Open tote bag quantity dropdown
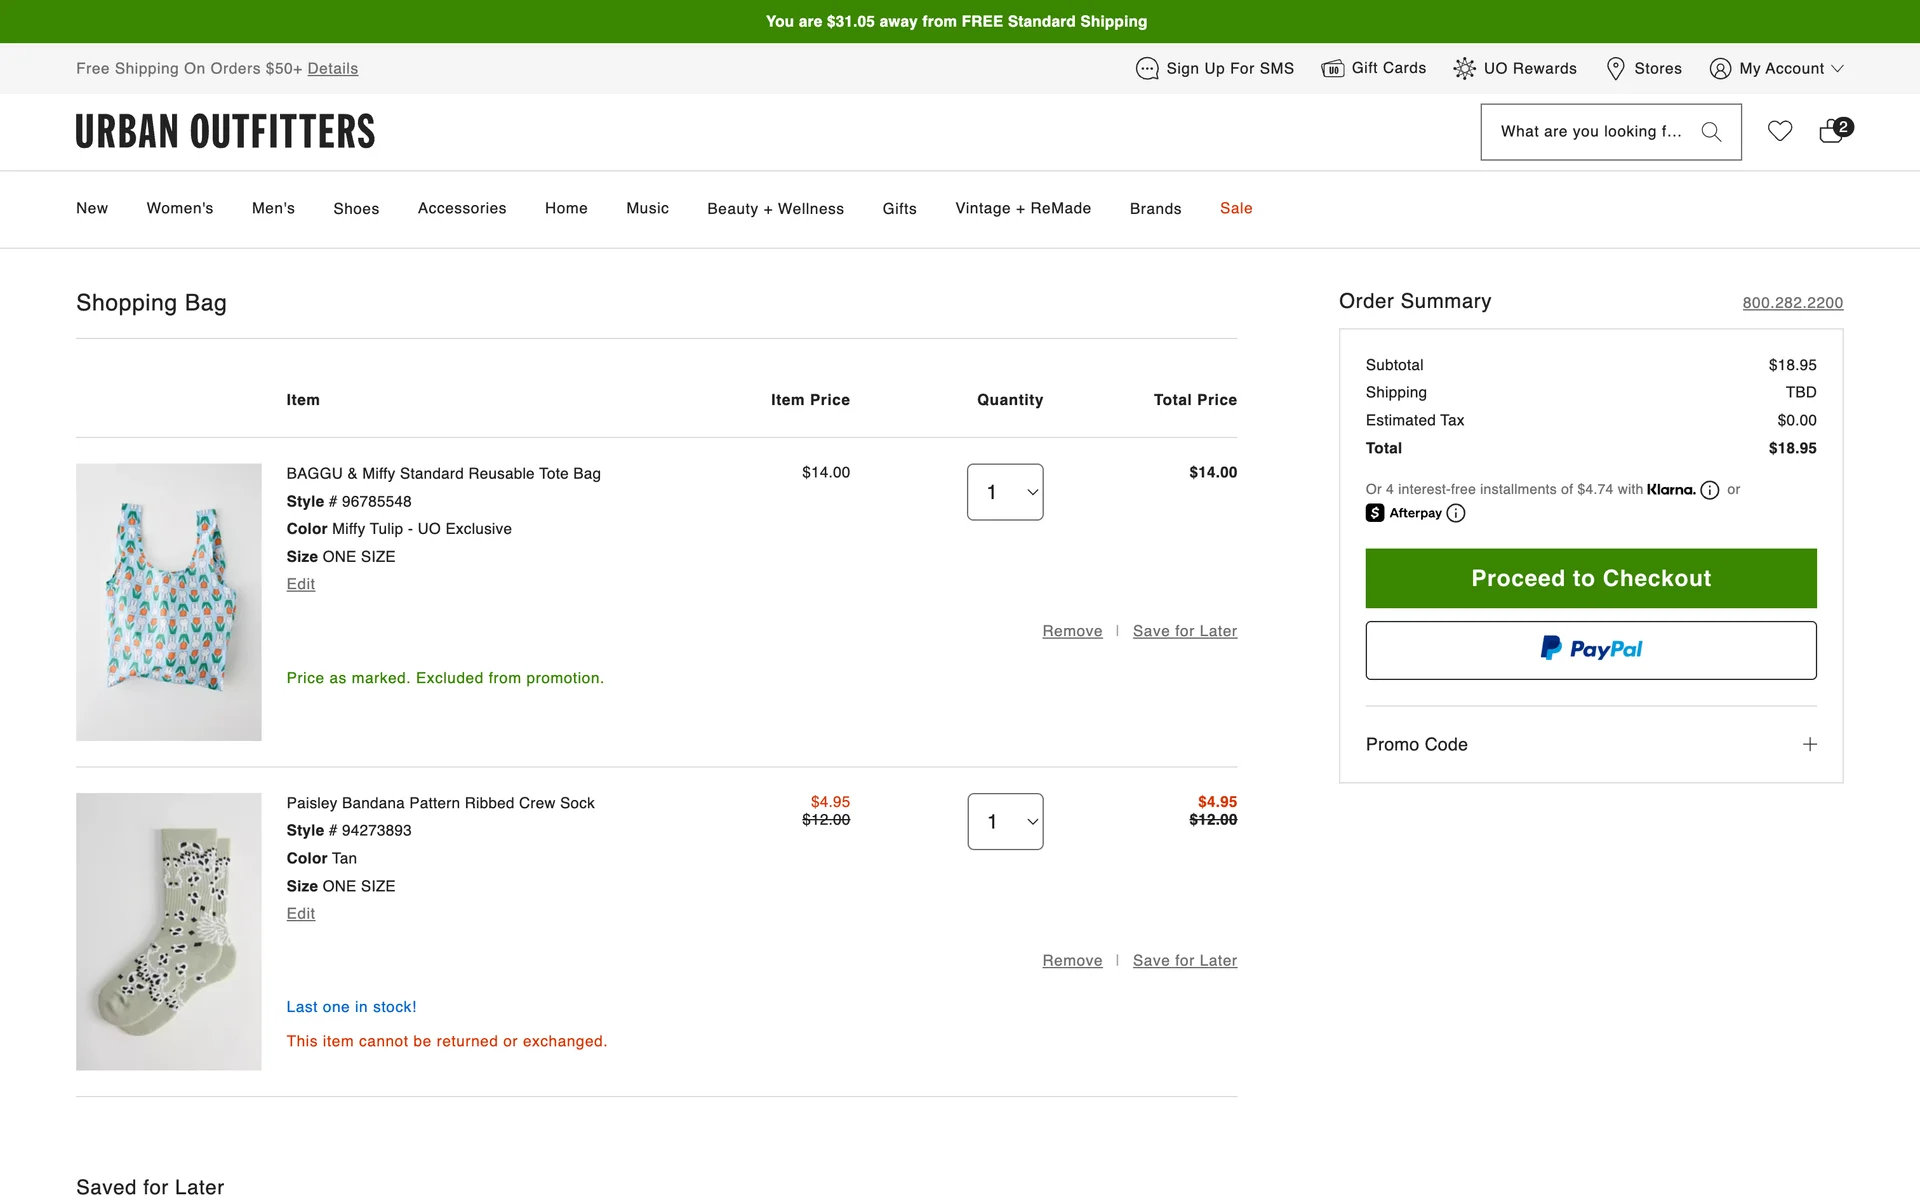The width and height of the screenshot is (1920, 1200). pyautogui.click(x=1005, y=492)
